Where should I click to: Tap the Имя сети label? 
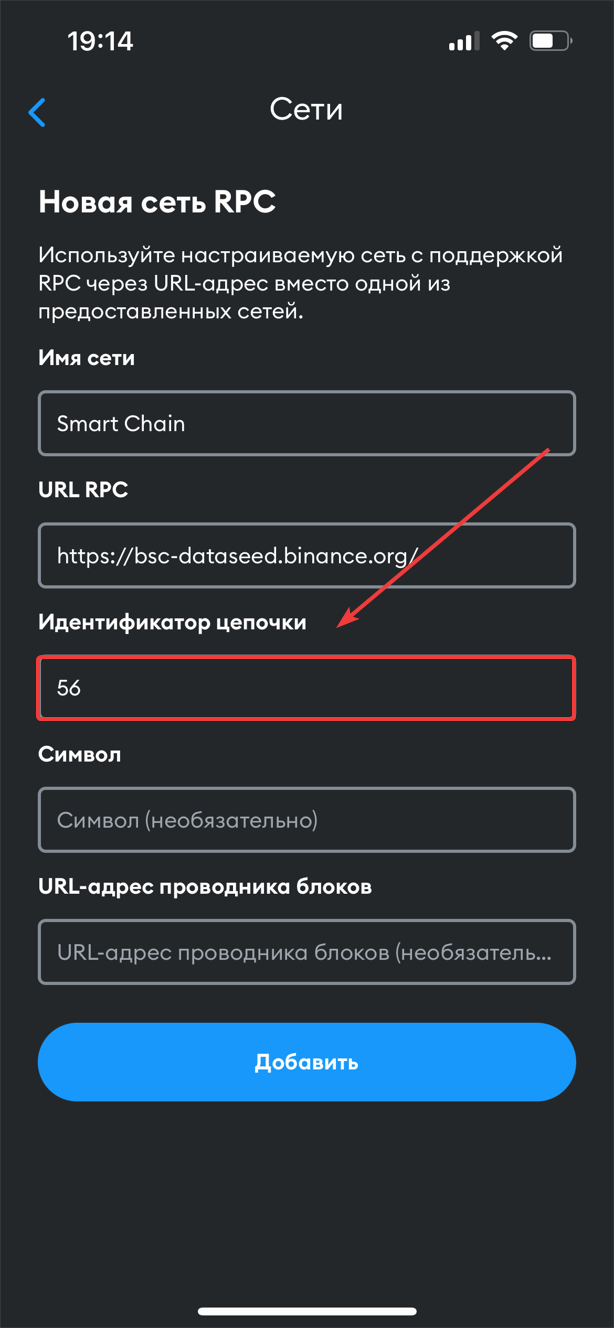click(86, 358)
